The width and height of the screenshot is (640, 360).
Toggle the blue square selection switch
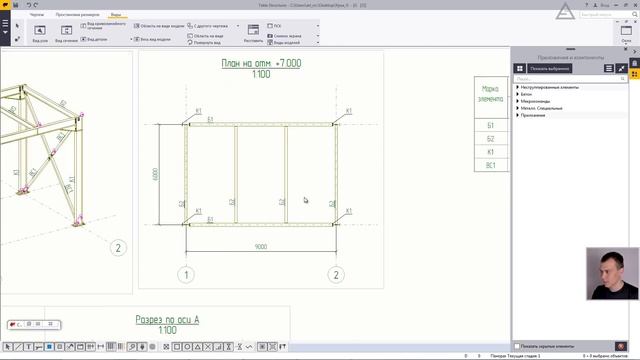pyautogui.click(x=49, y=347)
